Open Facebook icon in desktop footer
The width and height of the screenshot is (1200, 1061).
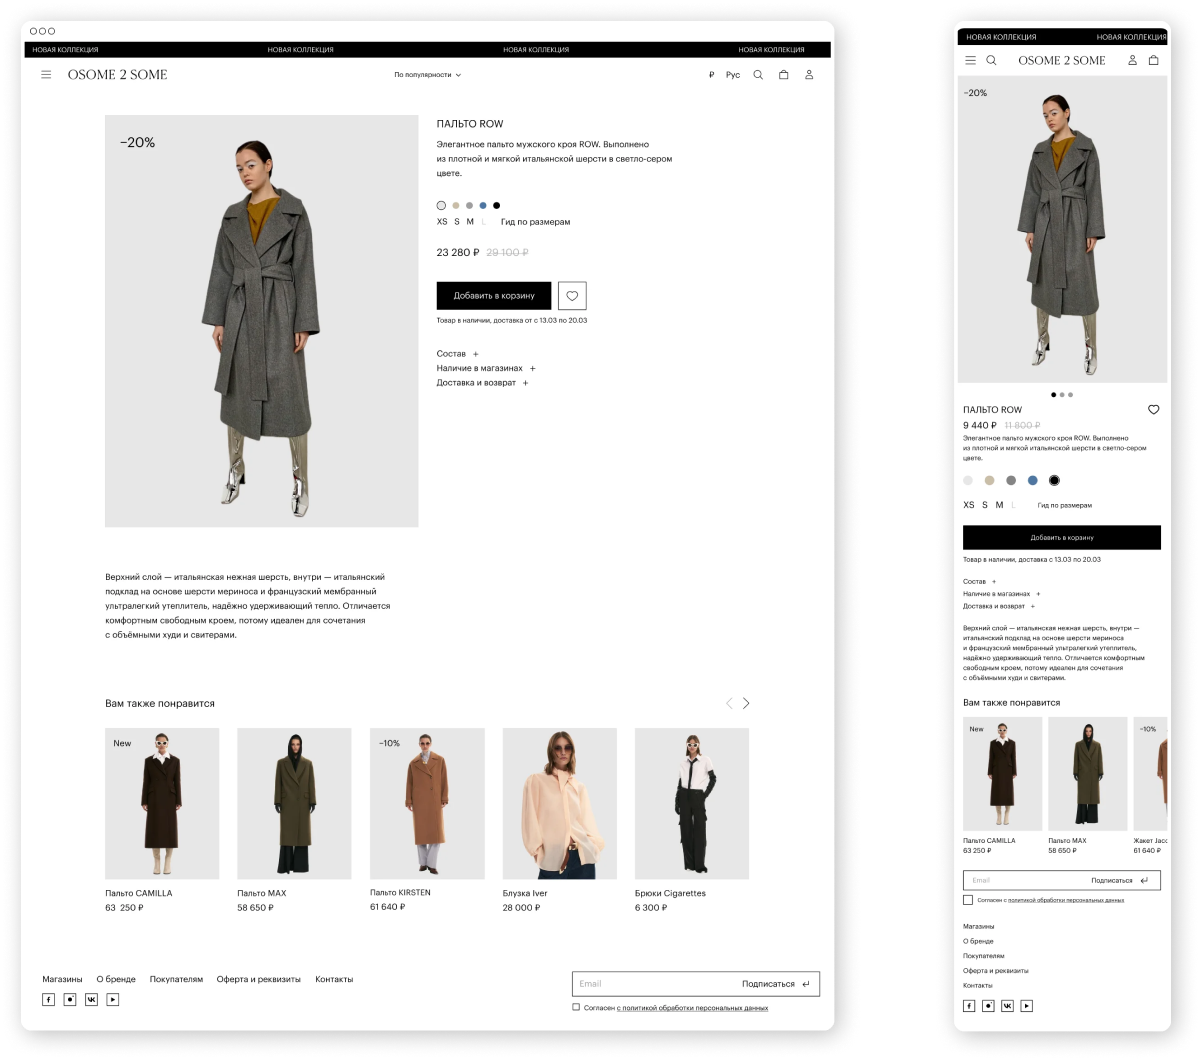(48, 999)
